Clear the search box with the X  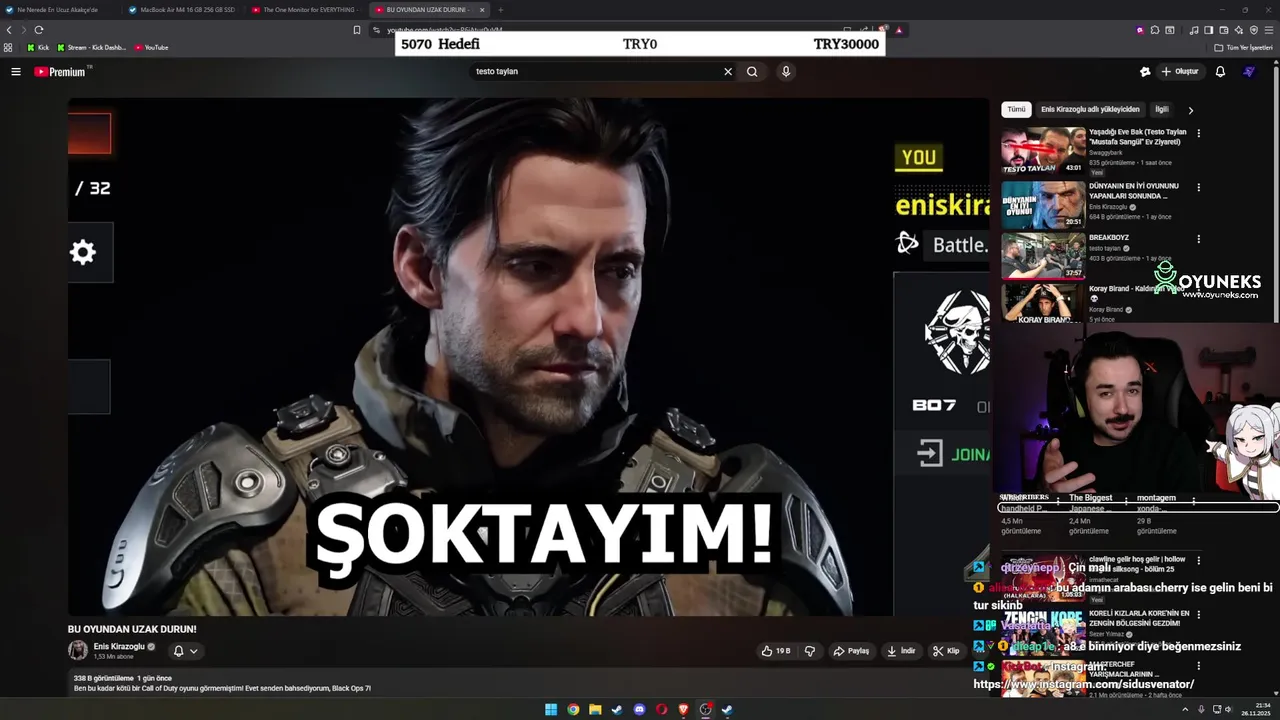pyautogui.click(x=728, y=71)
